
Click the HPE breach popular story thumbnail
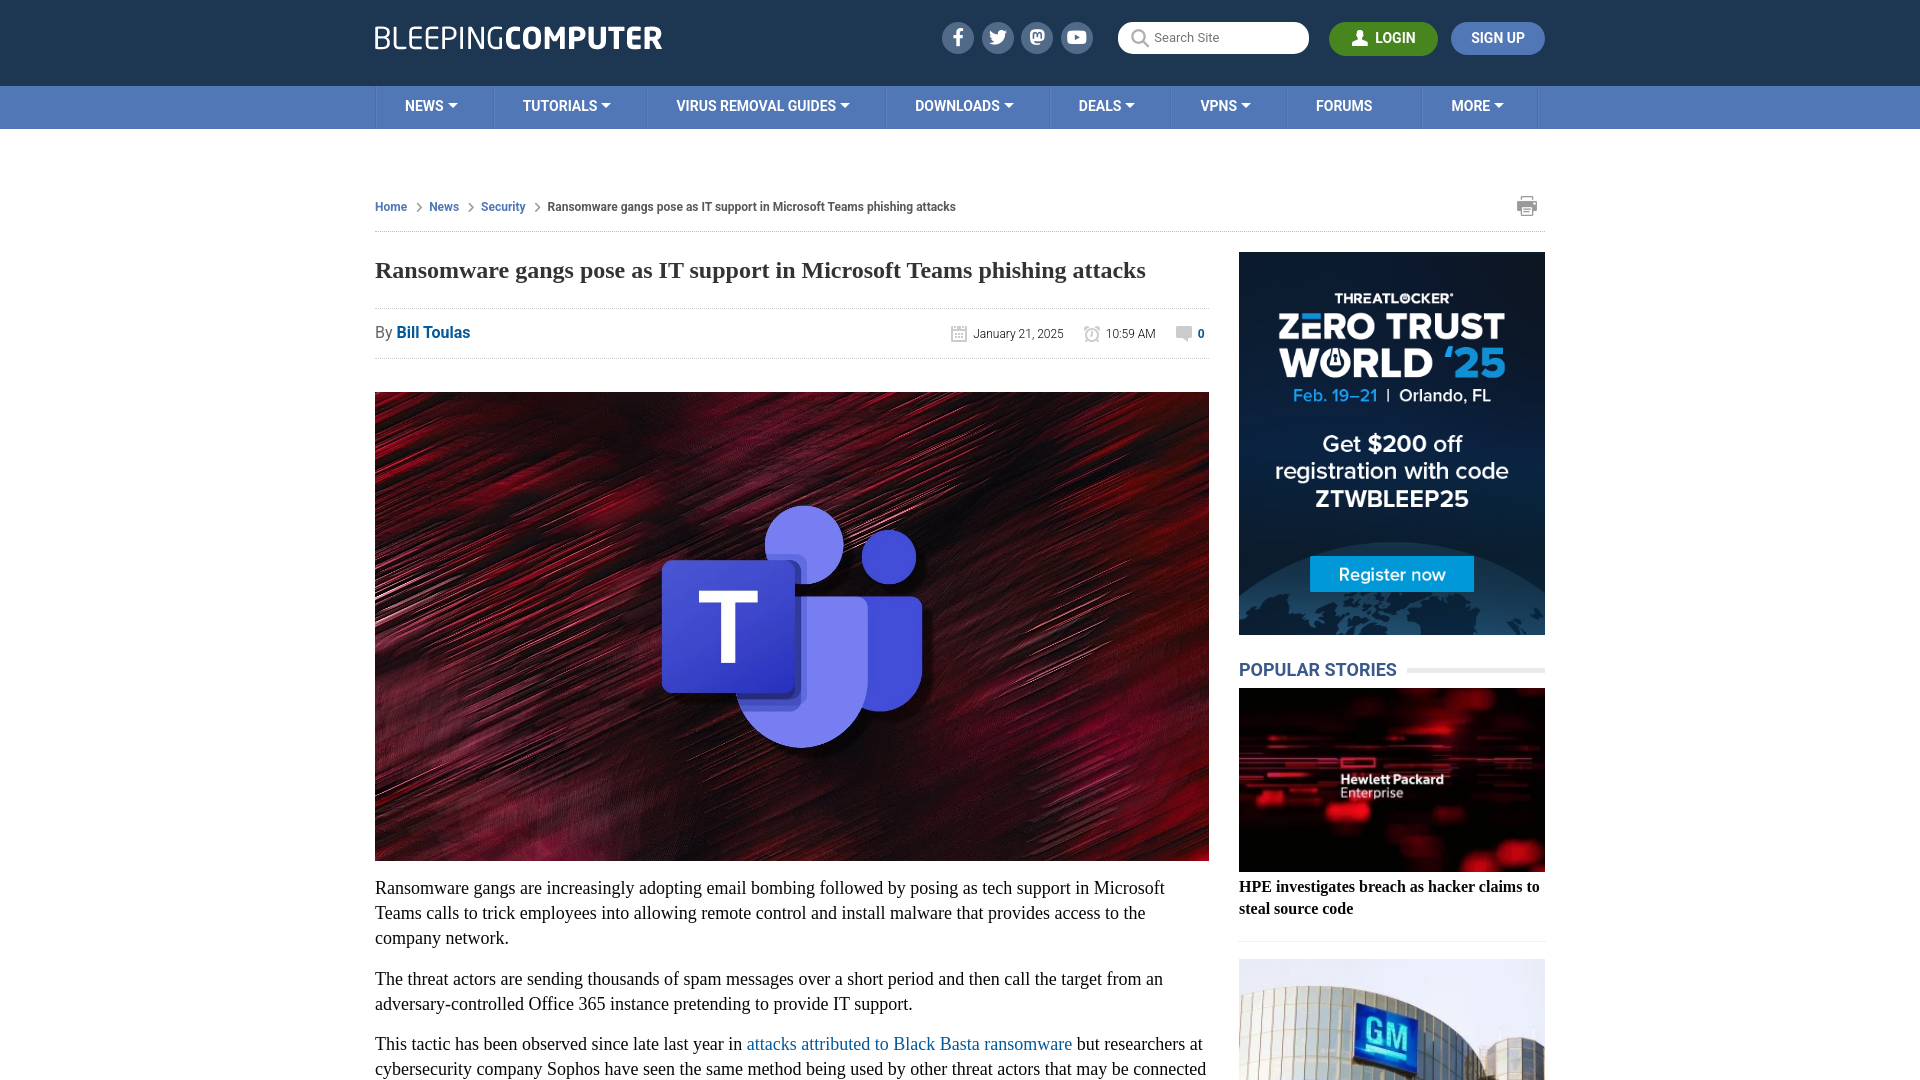coord(1391,779)
